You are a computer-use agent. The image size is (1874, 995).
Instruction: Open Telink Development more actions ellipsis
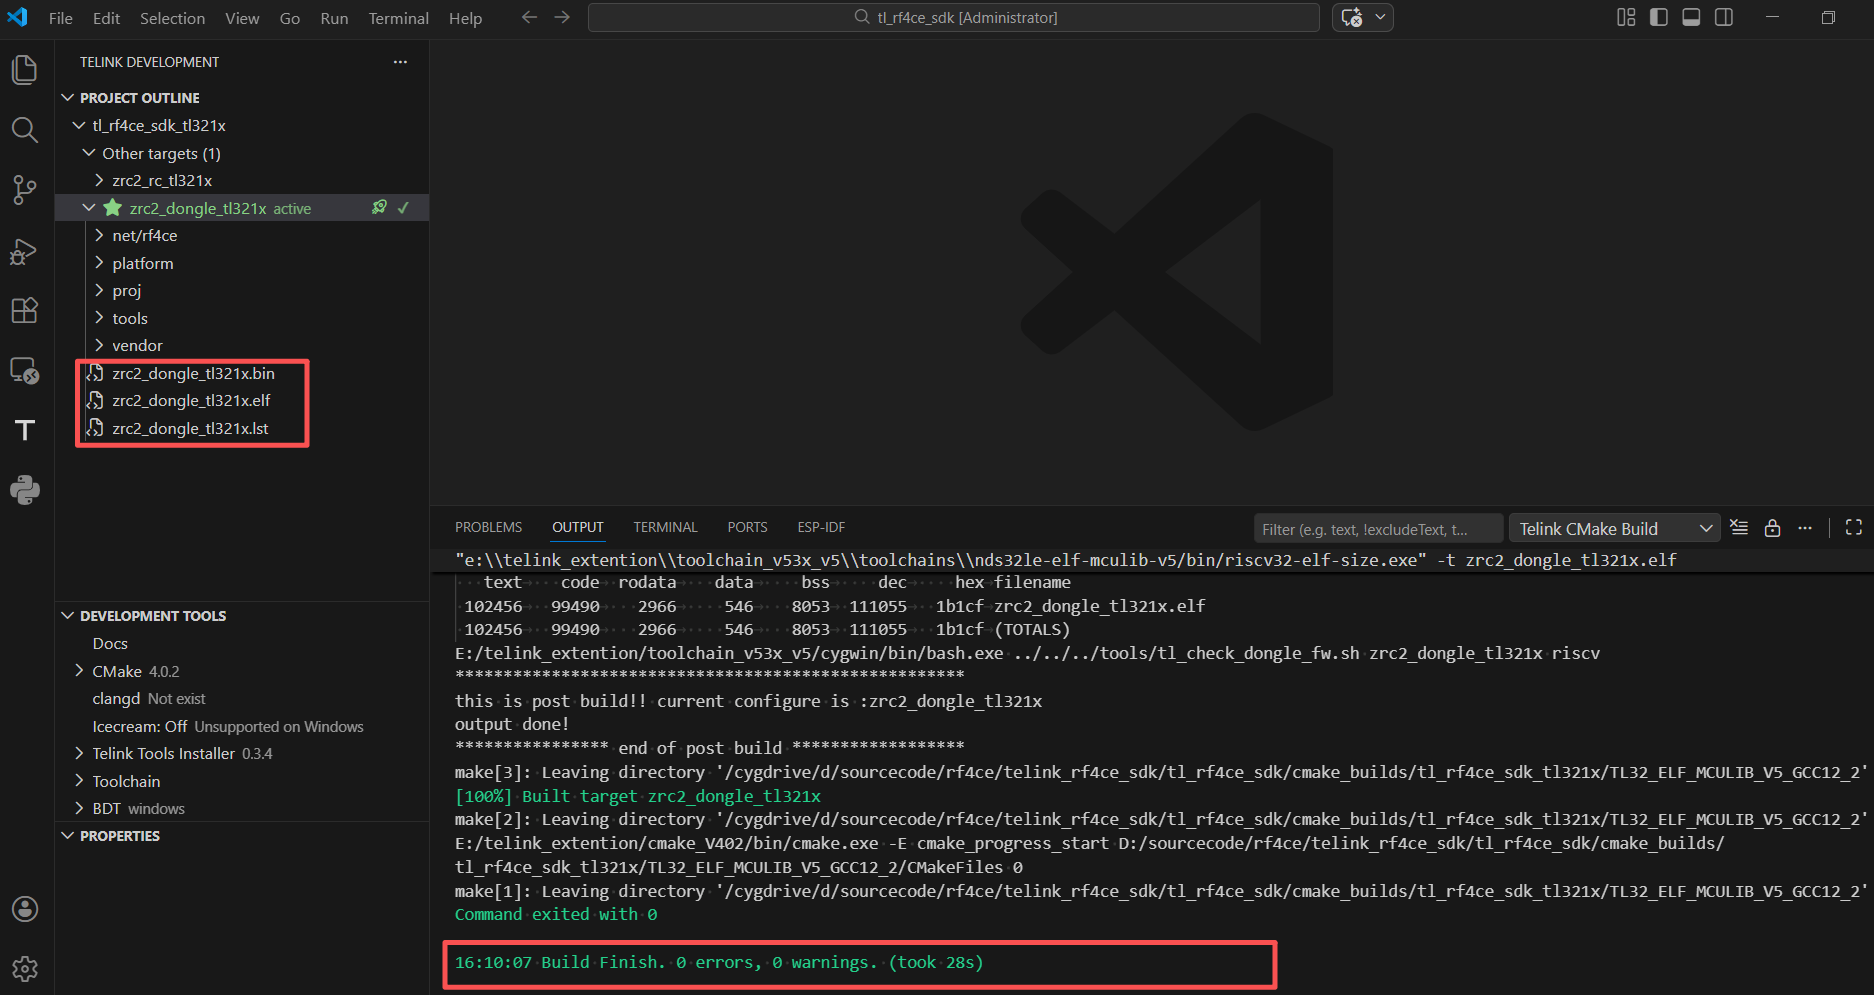(400, 62)
